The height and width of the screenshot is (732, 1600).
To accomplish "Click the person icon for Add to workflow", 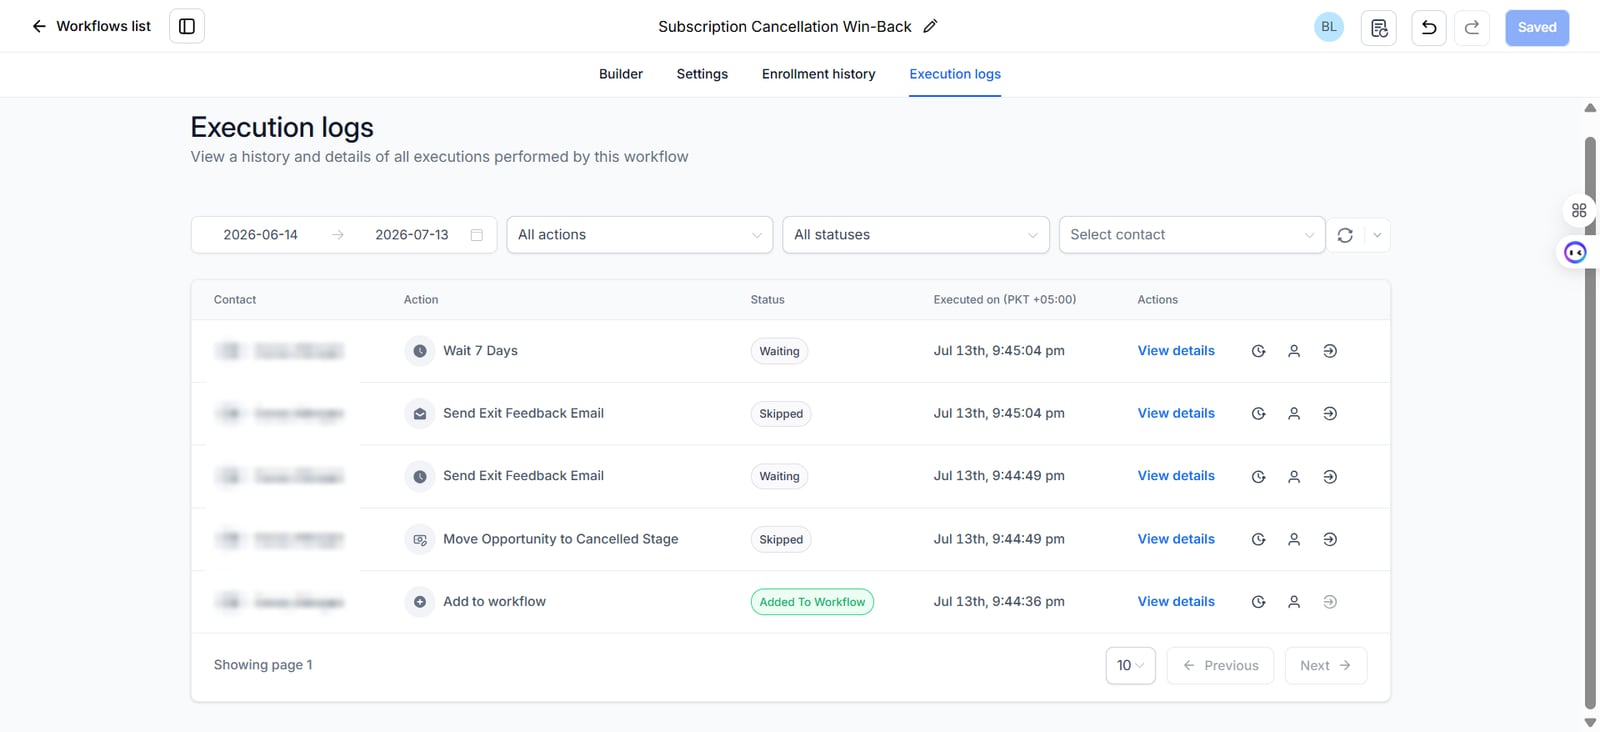I will (x=1294, y=602).
